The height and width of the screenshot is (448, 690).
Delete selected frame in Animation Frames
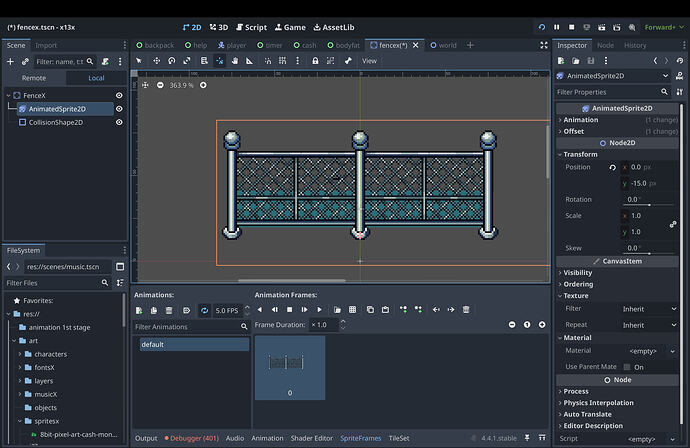[466, 310]
